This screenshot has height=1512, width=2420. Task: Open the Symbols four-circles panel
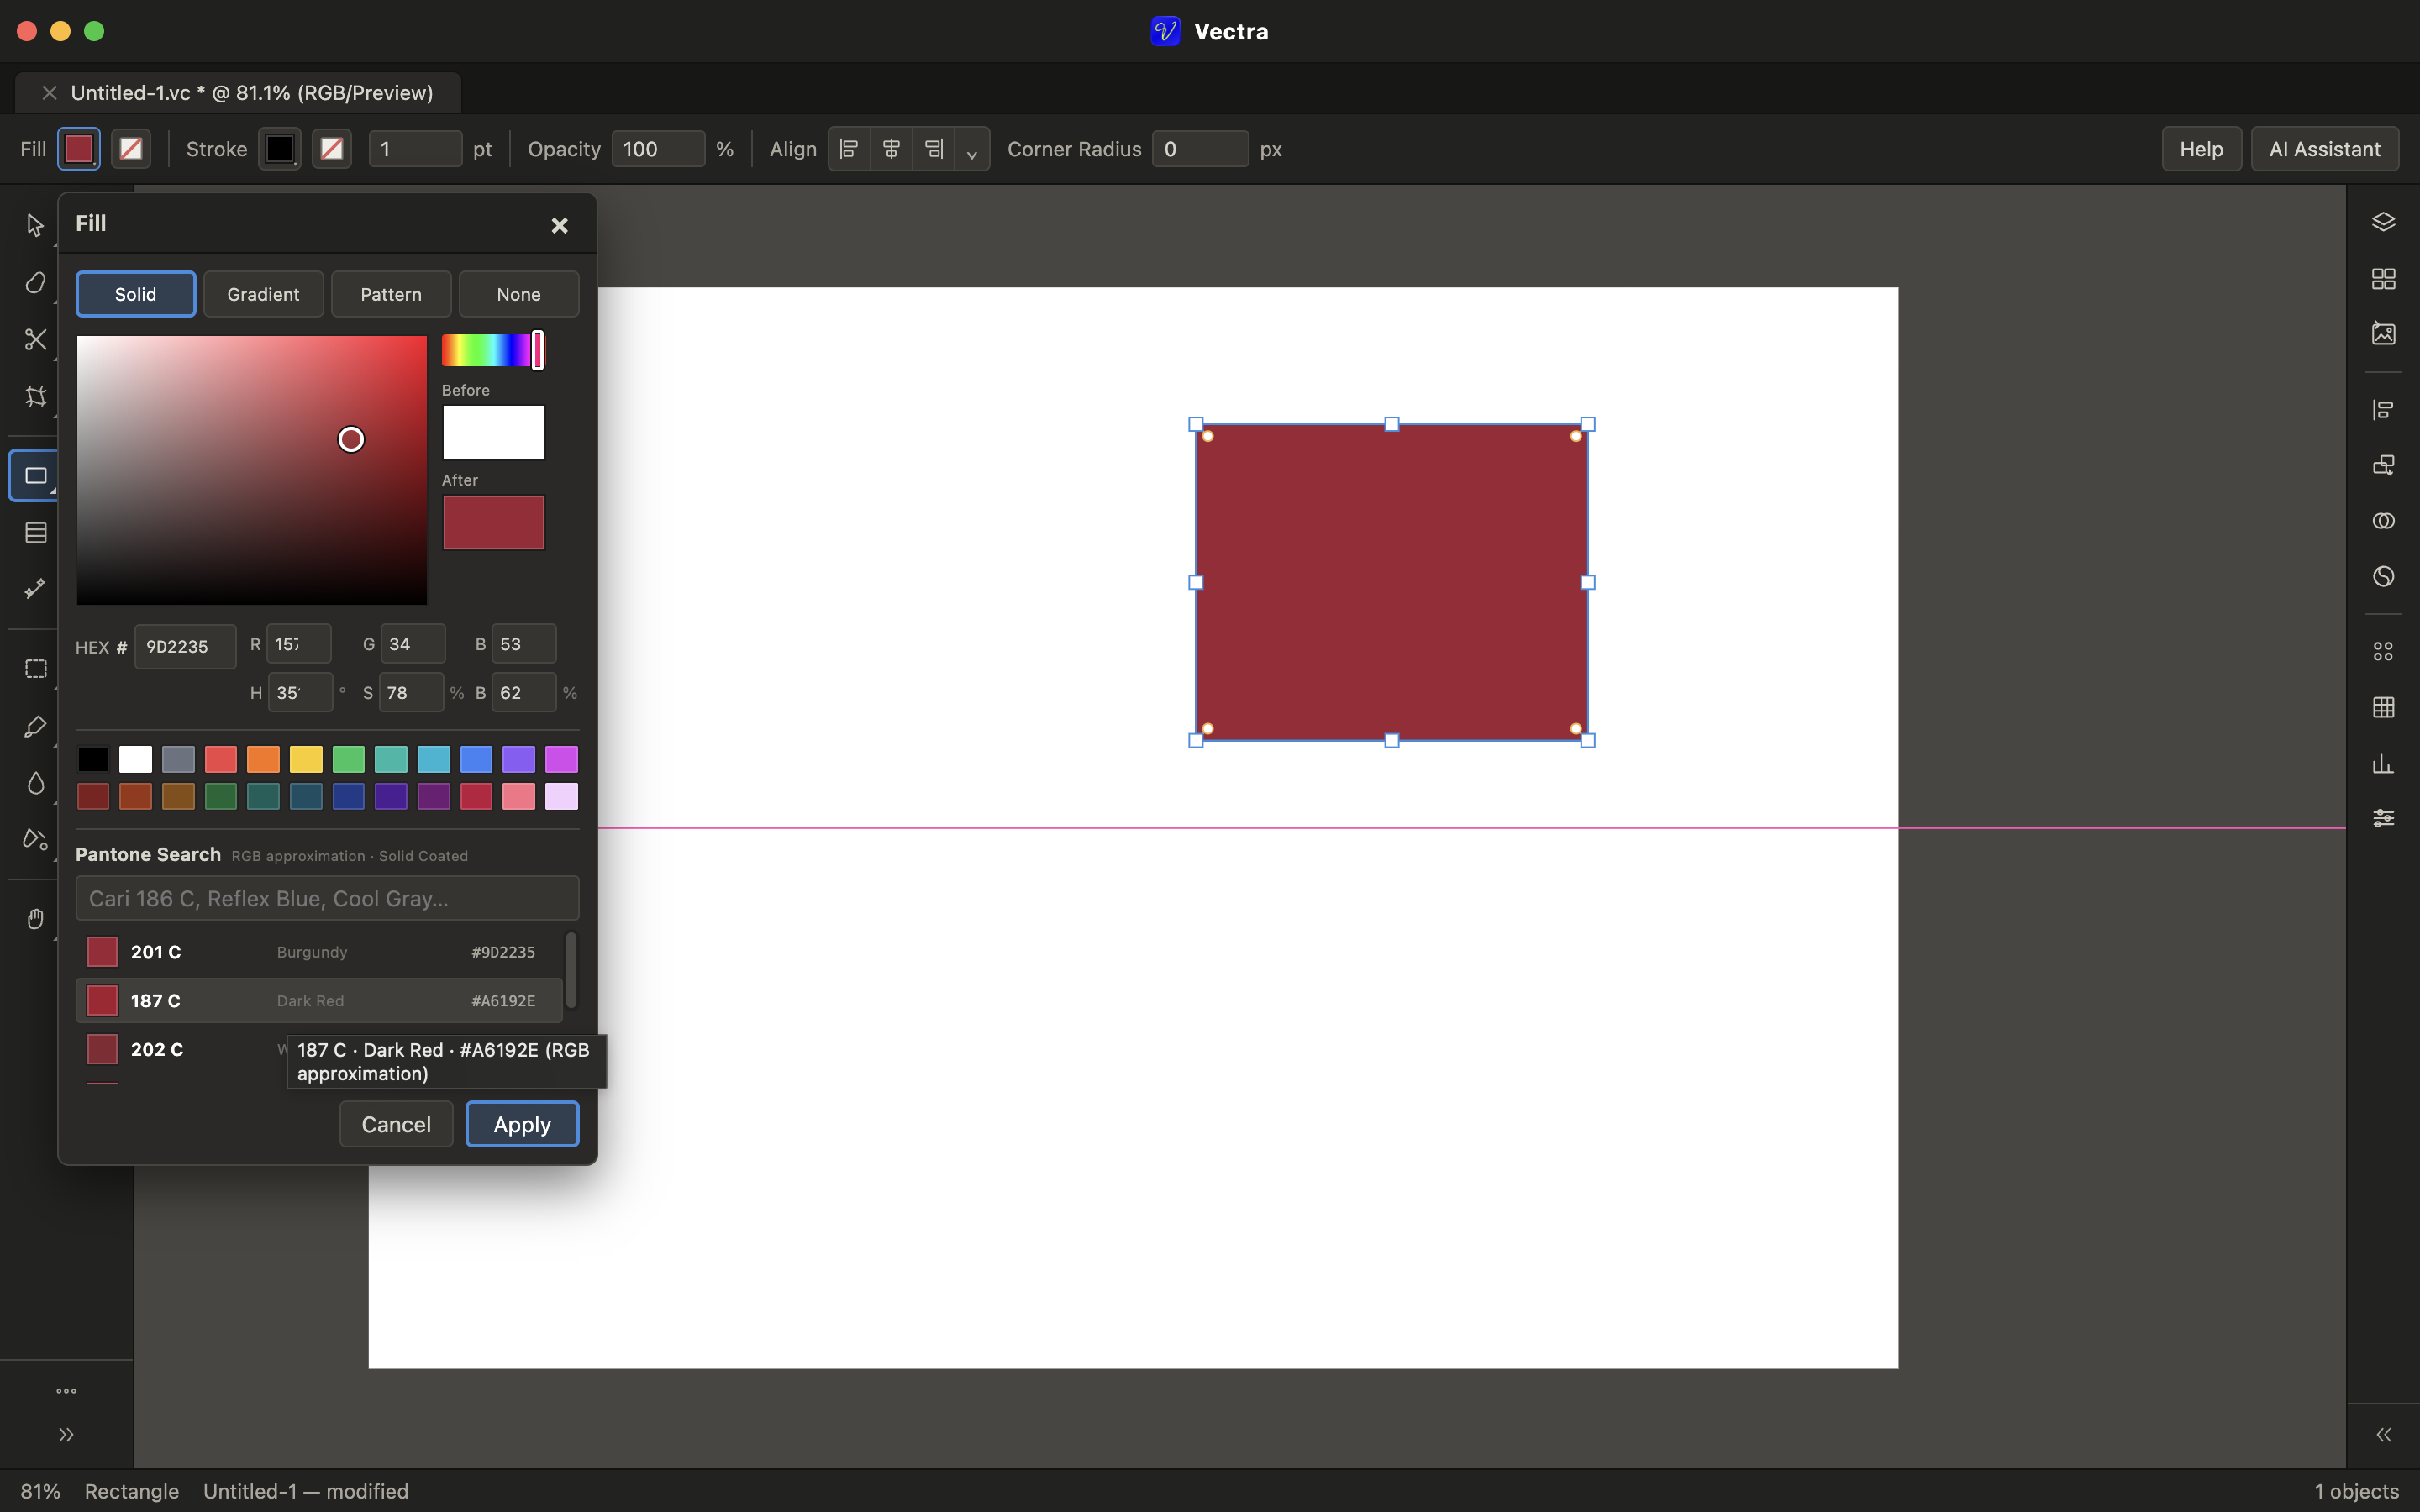tap(2383, 652)
